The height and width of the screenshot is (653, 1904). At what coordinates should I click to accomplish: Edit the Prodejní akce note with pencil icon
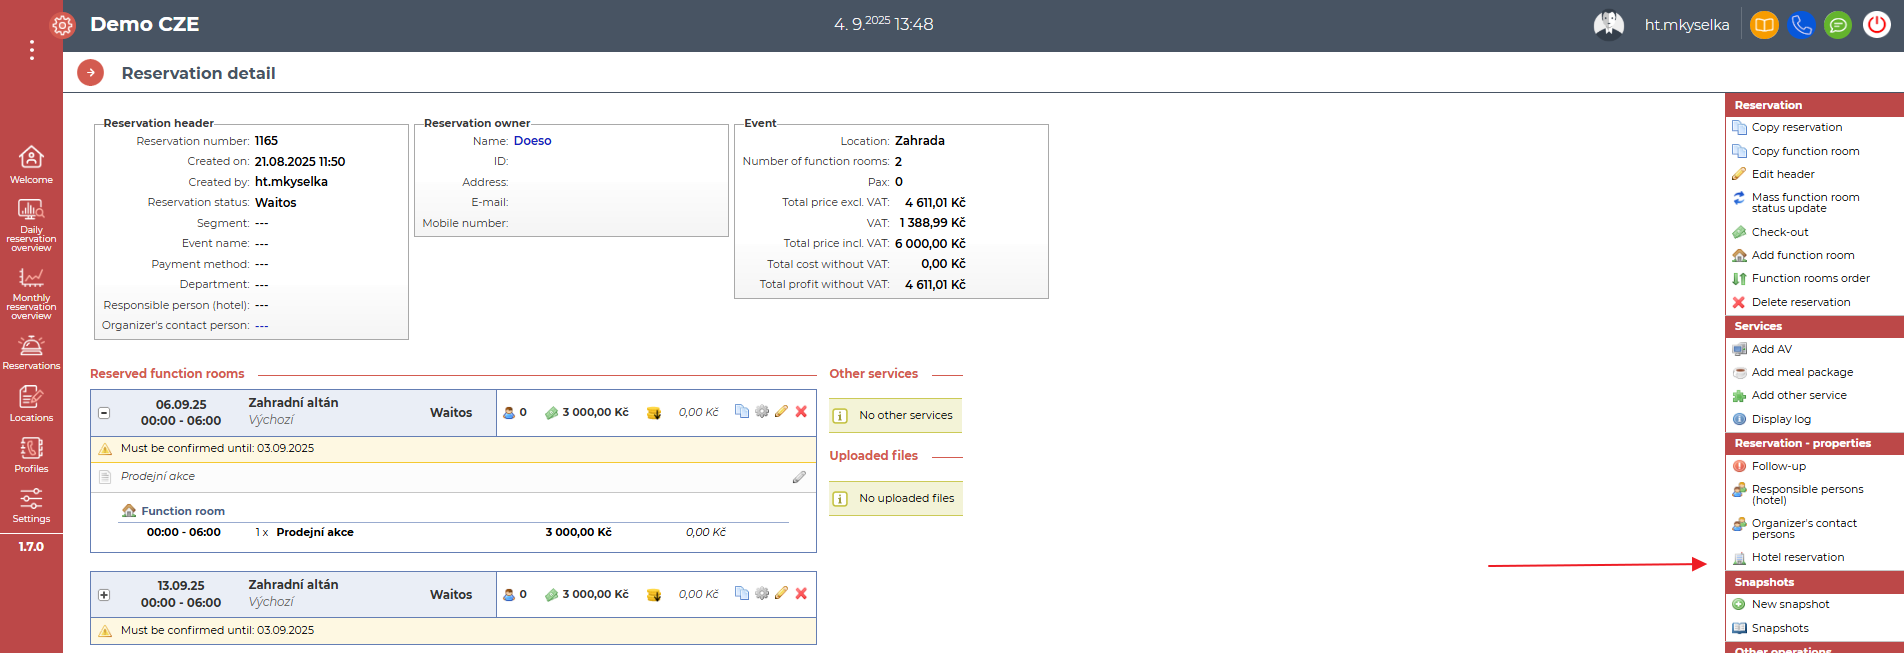click(x=799, y=477)
